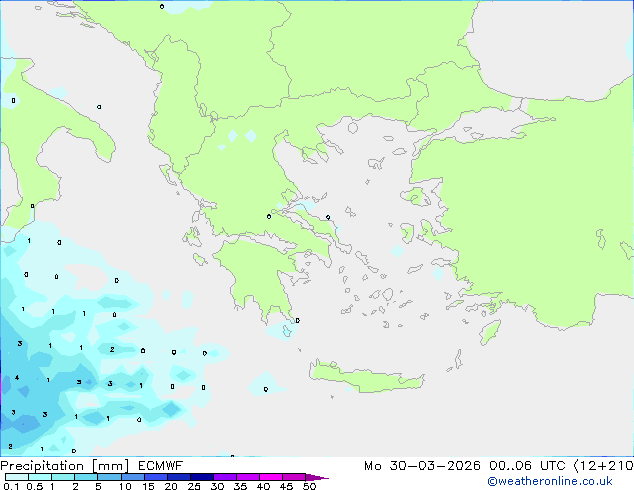This screenshot has height=490, width=634.
Task: Click the above-50 mm arrow swatch
Action: 317,477
